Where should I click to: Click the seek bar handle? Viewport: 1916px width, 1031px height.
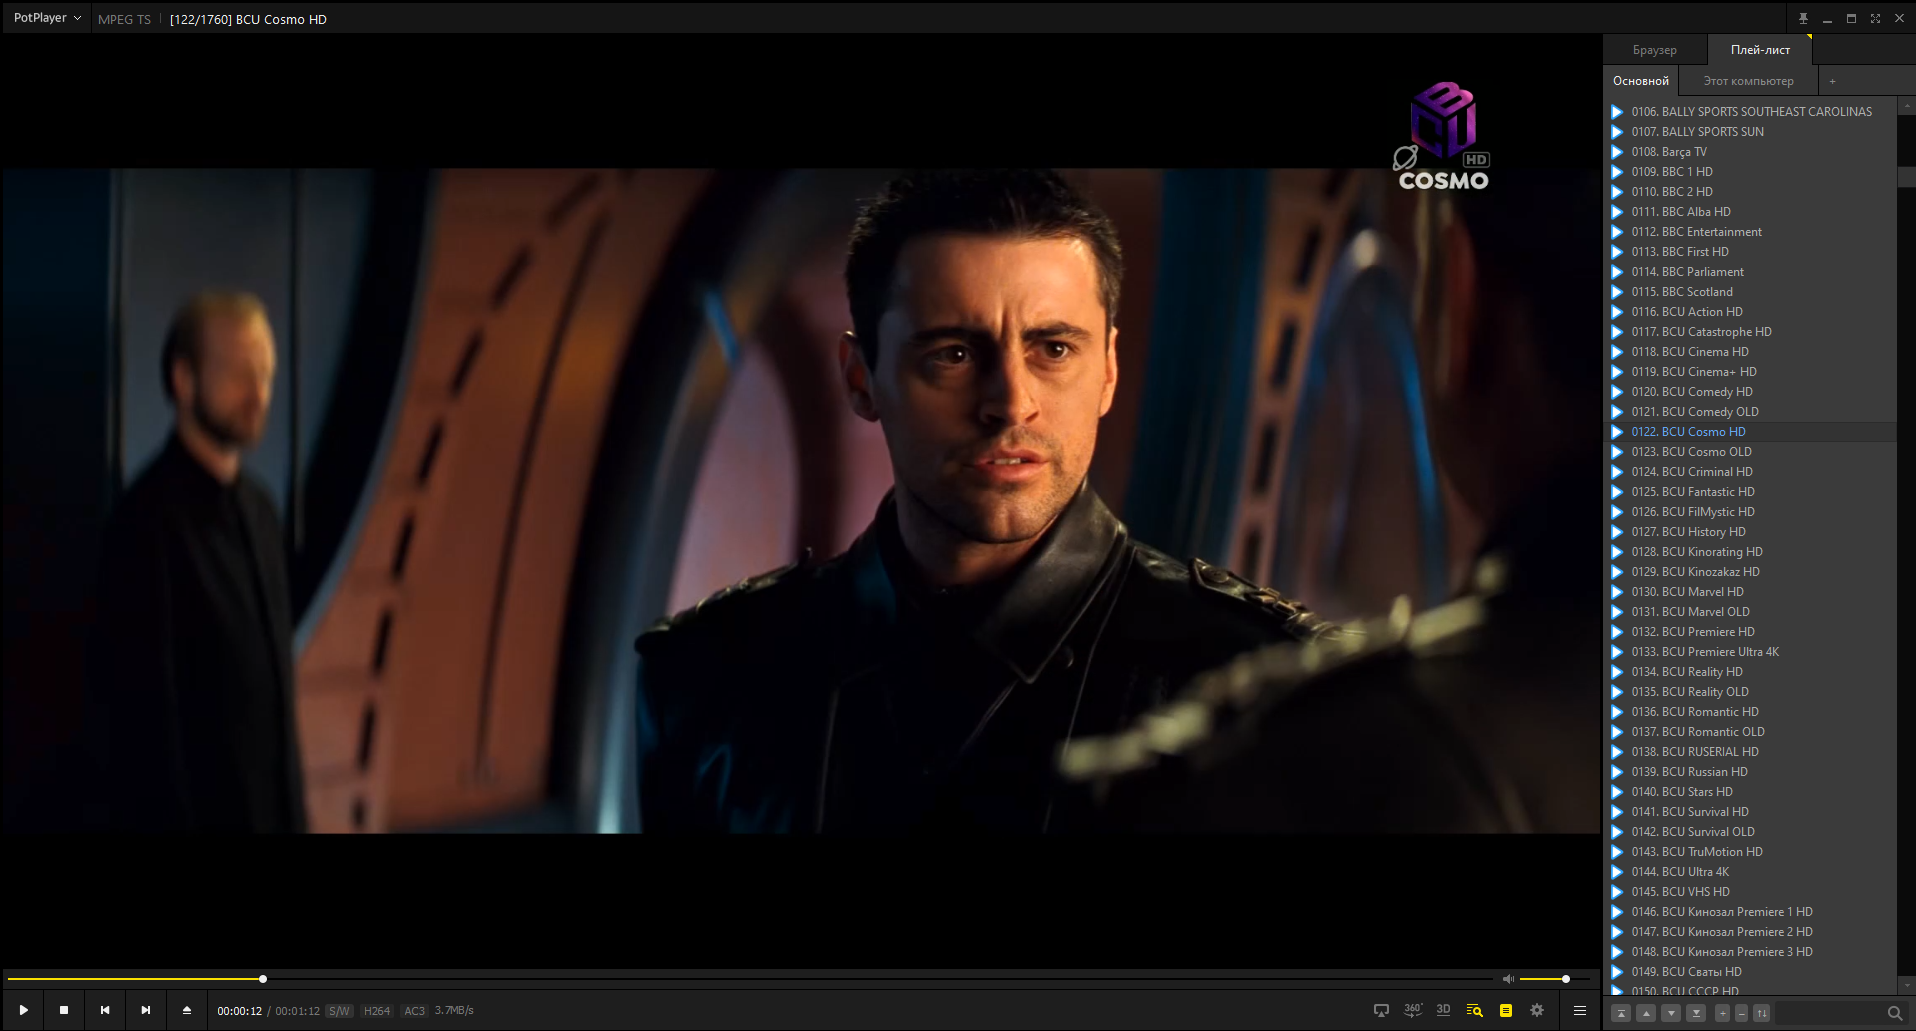click(x=263, y=979)
